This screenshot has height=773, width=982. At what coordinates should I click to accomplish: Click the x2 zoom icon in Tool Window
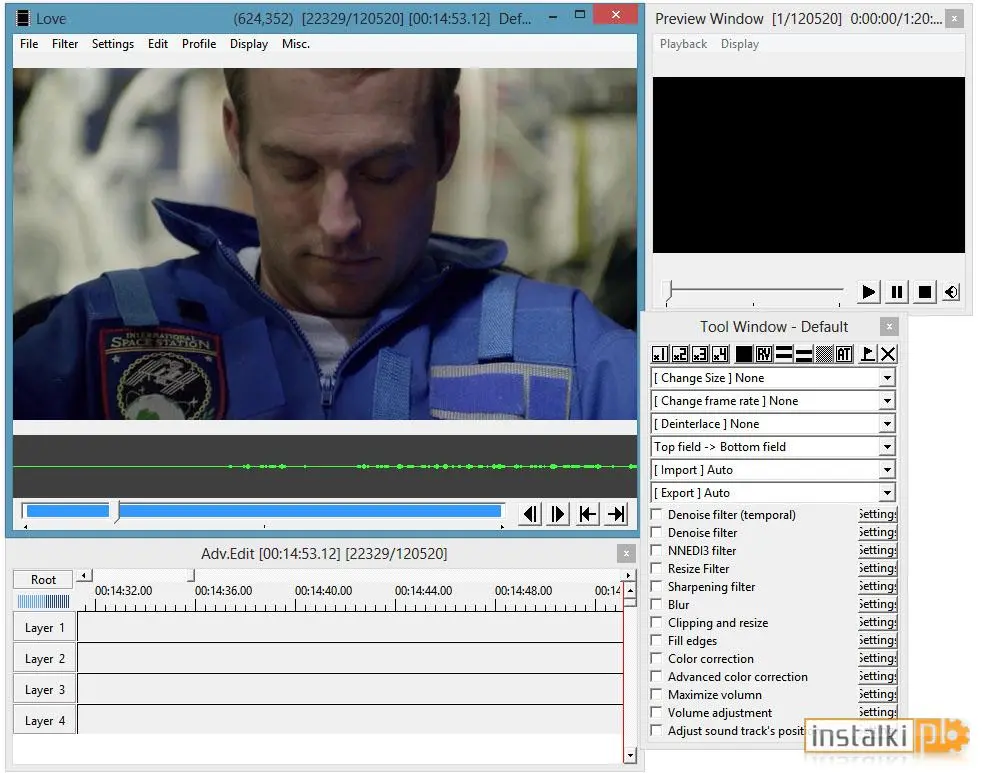[680, 355]
